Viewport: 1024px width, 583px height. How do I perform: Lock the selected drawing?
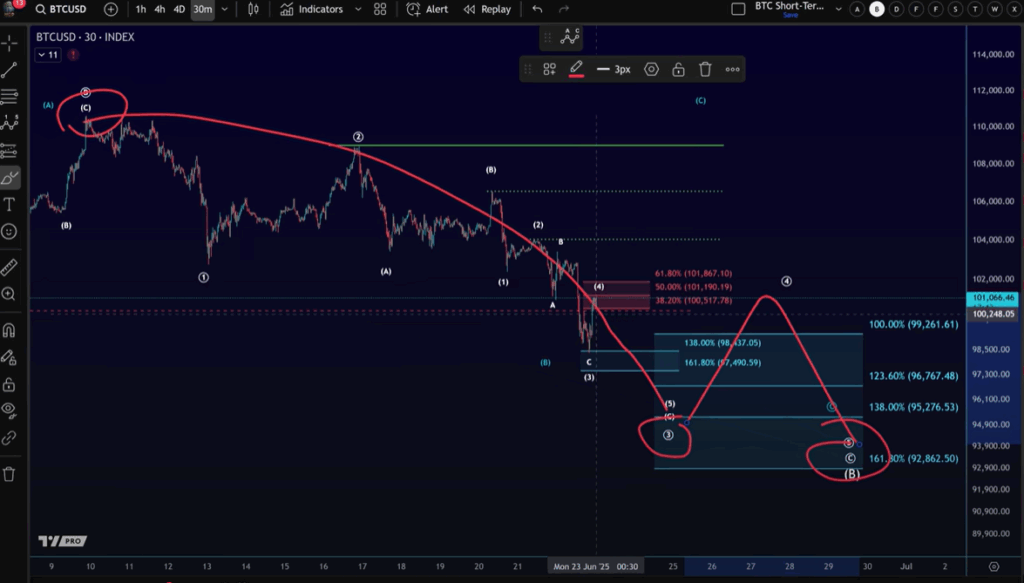pos(678,69)
